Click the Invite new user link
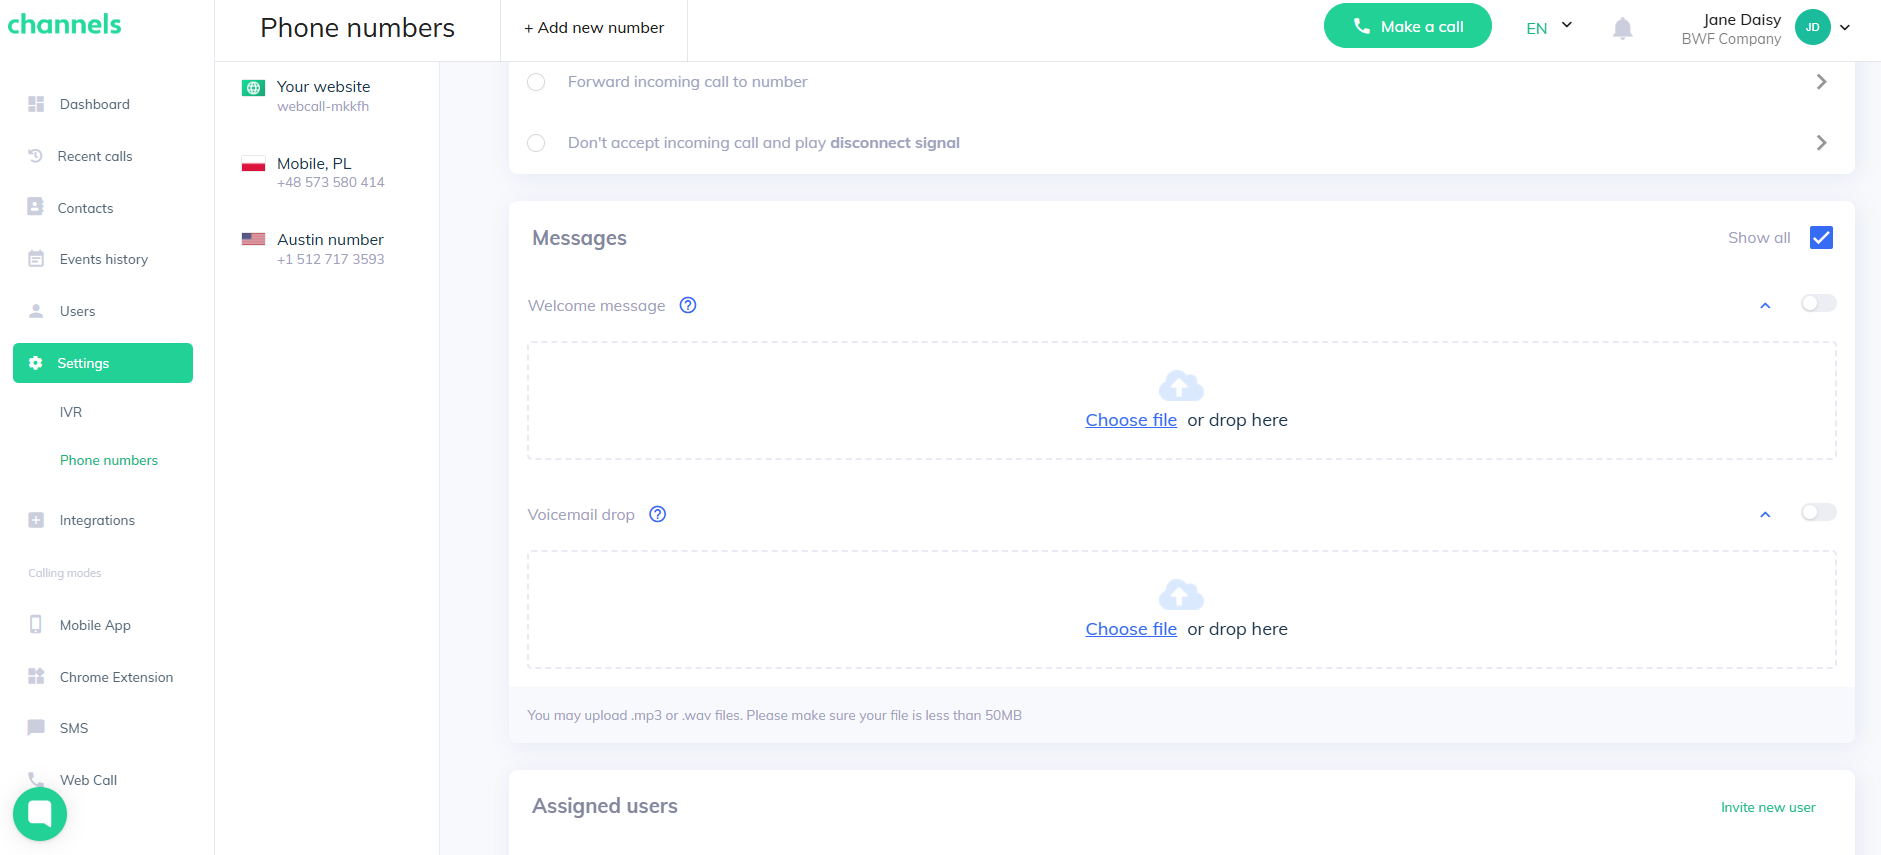The height and width of the screenshot is (855, 1881). [x=1767, y=808]
